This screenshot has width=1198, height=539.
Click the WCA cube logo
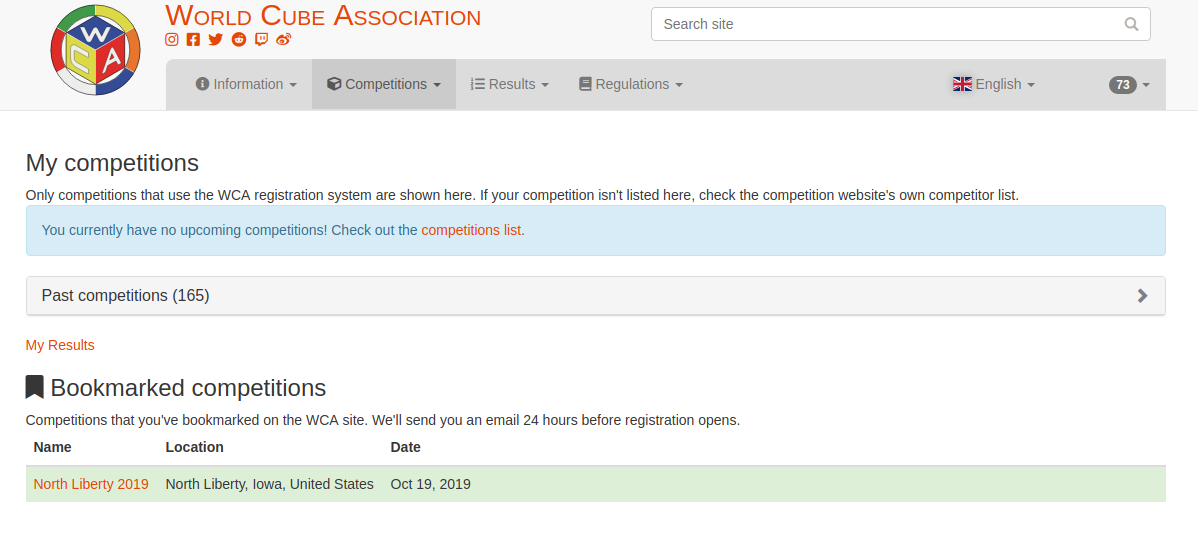coord(96,50)
